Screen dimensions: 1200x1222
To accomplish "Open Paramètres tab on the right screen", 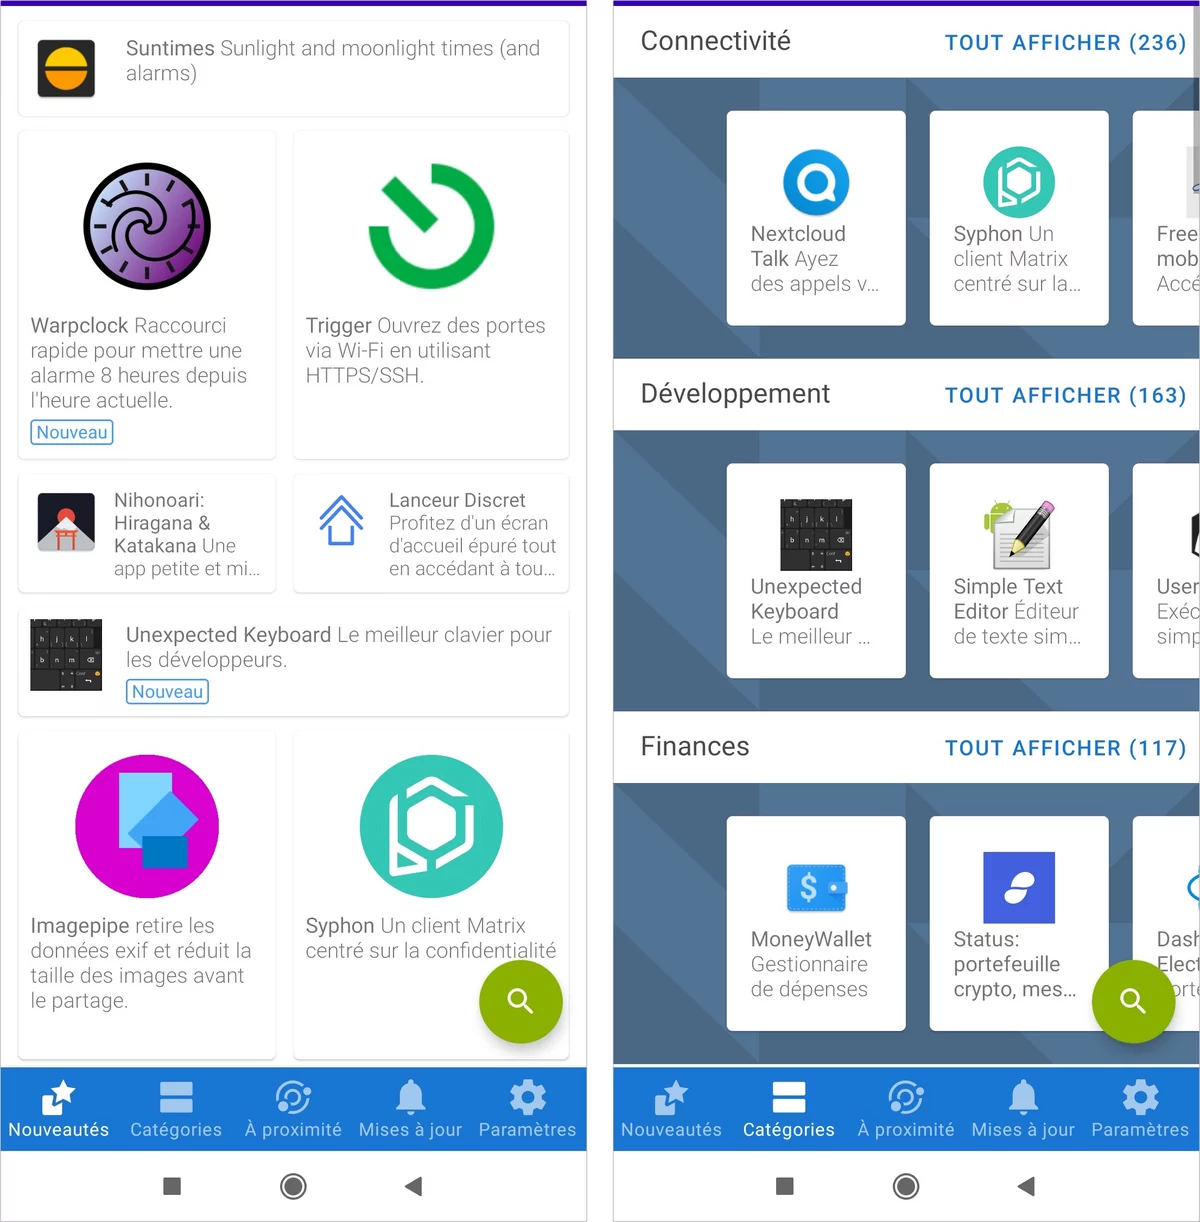I will pyautogui.click(x=1140, y=1109).
